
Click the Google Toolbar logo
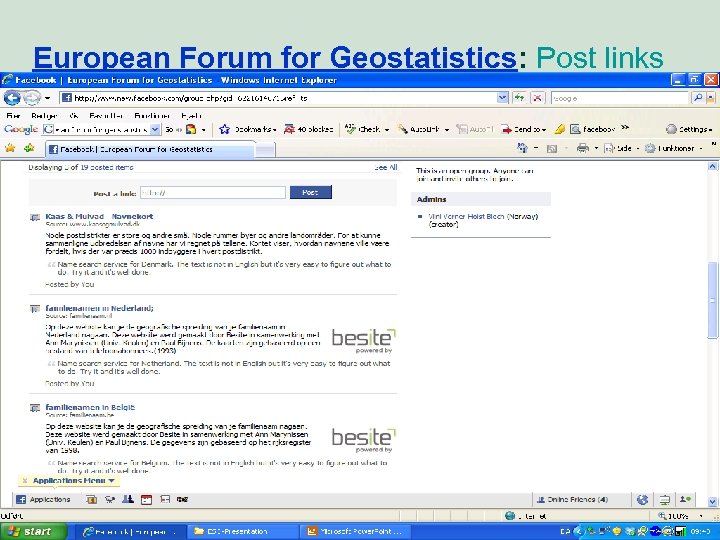[21, 129]
